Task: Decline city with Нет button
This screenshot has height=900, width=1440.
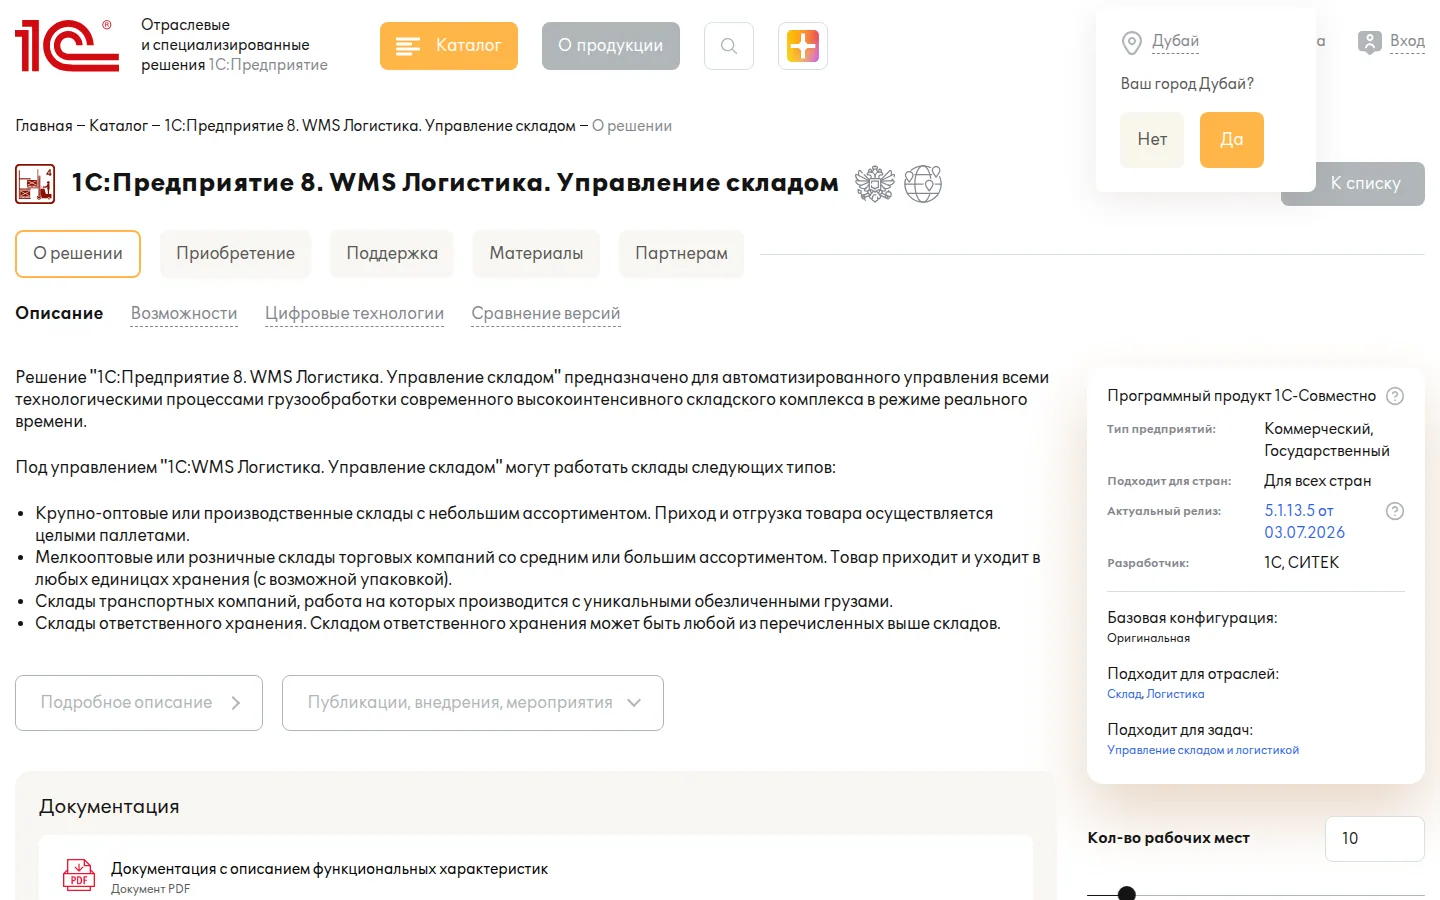Action: click(x=1152, y=139)
